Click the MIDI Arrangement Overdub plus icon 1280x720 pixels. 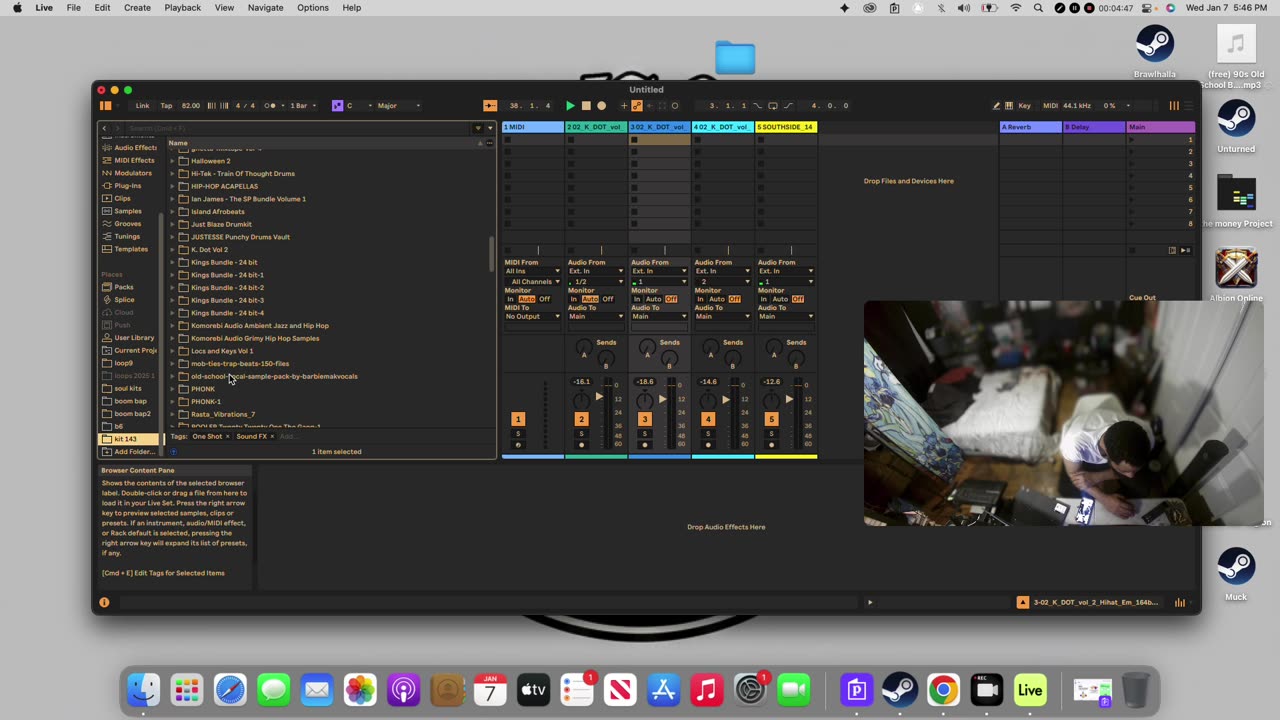coord(624,105)
